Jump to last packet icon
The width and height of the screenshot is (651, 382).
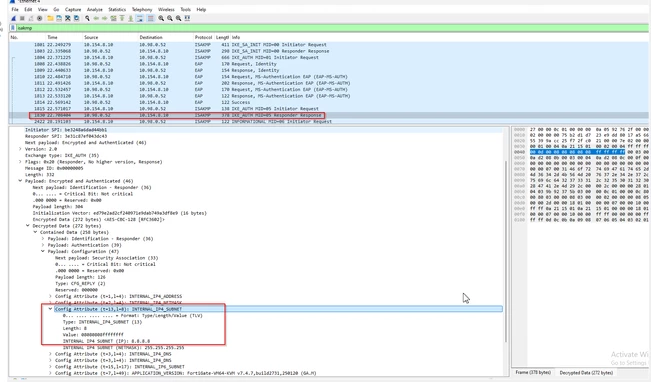click(x=131, y=18)
